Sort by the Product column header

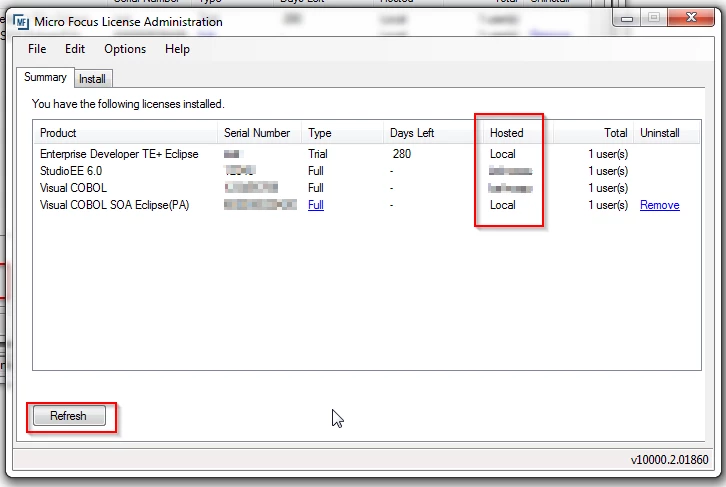(125, 133)
